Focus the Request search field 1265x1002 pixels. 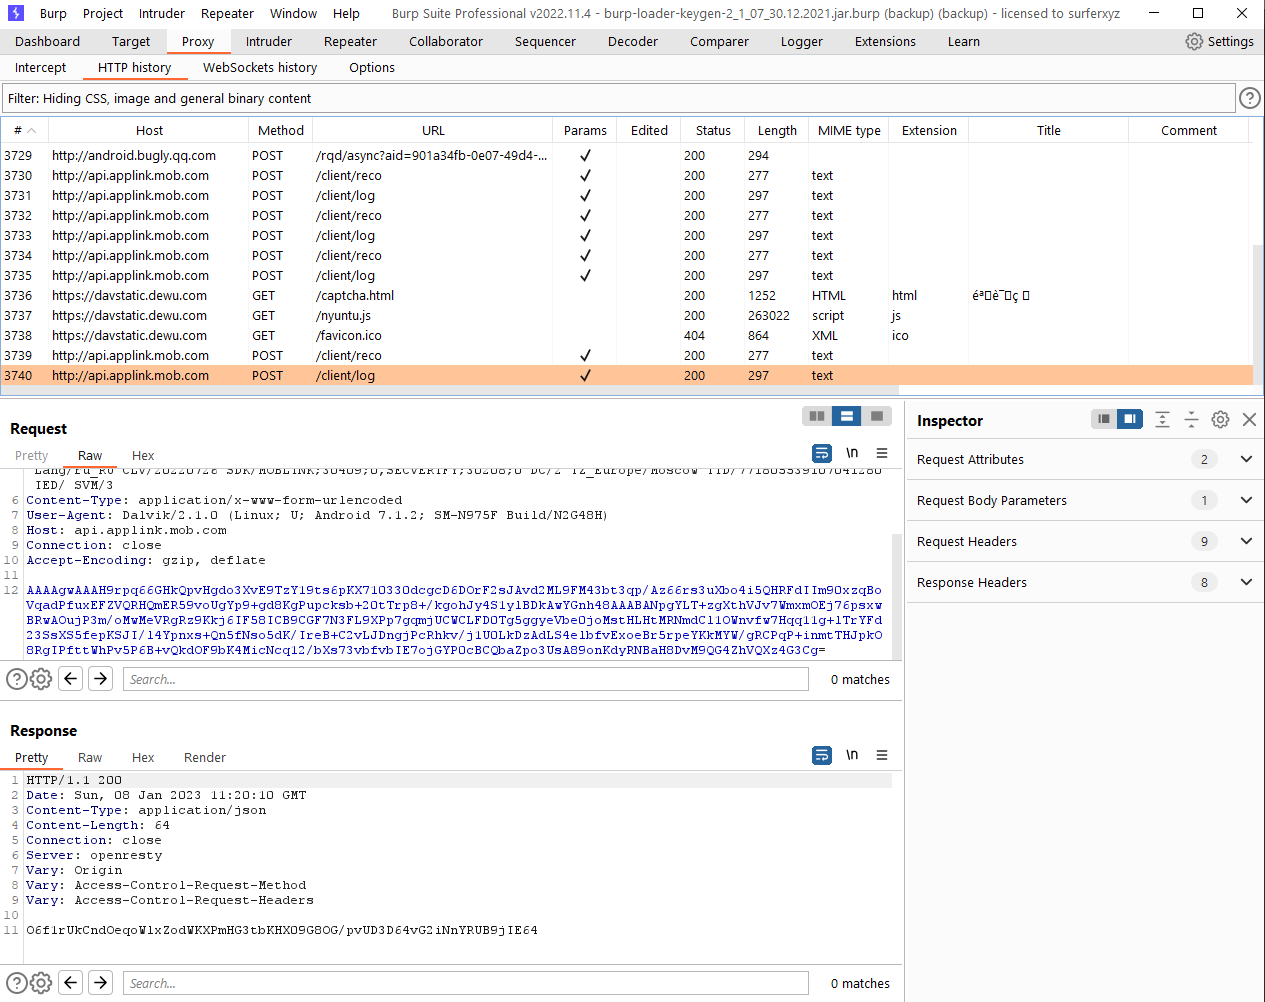466,679
